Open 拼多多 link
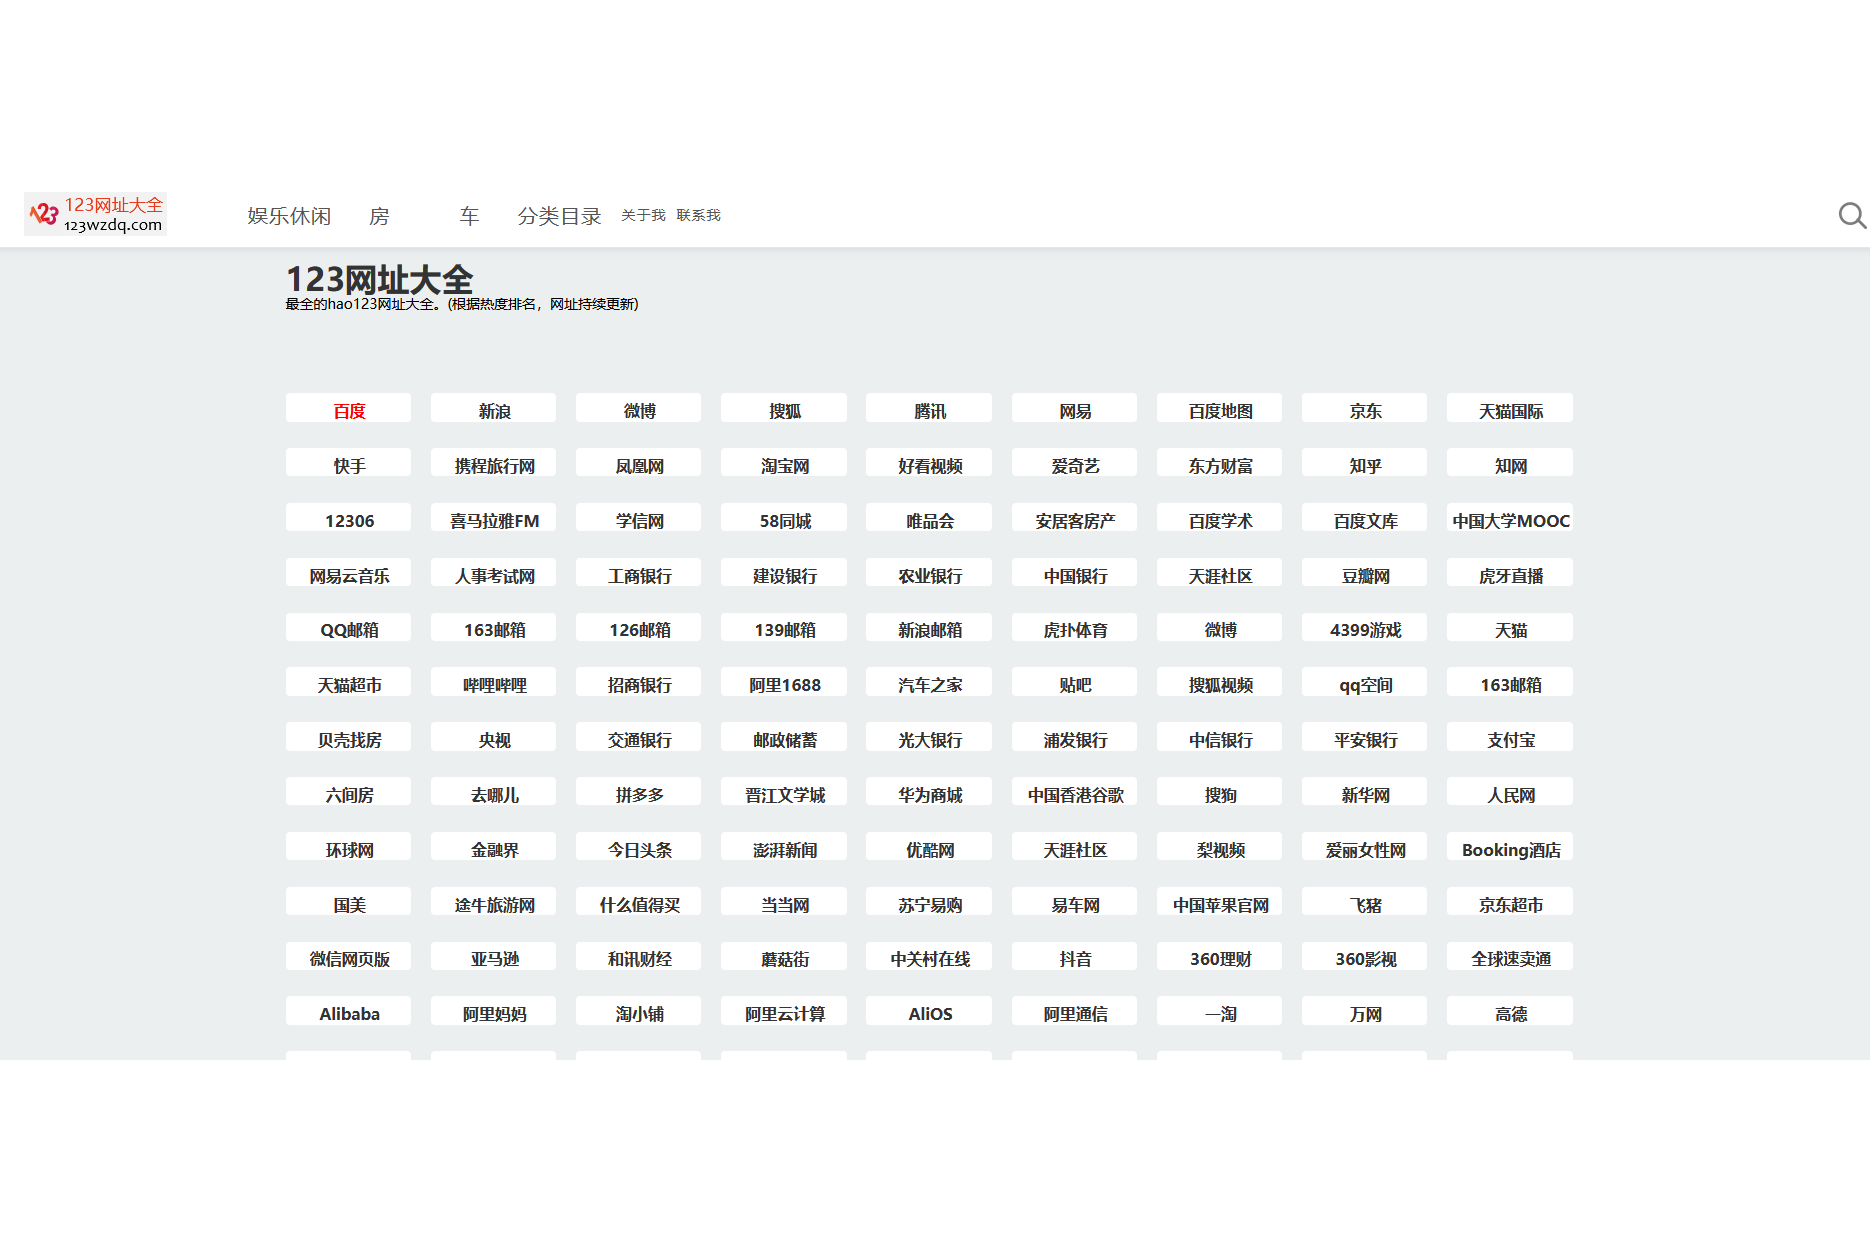The height and width of the screenshot is (1246, 1870). (x=639, y=794)
